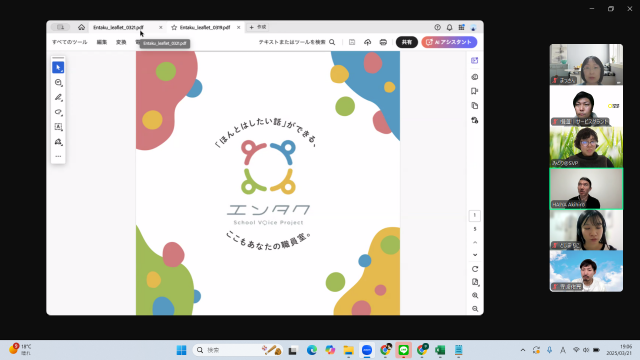
Task: Open the Windows Start button
Action: click(x=181, y=350)
